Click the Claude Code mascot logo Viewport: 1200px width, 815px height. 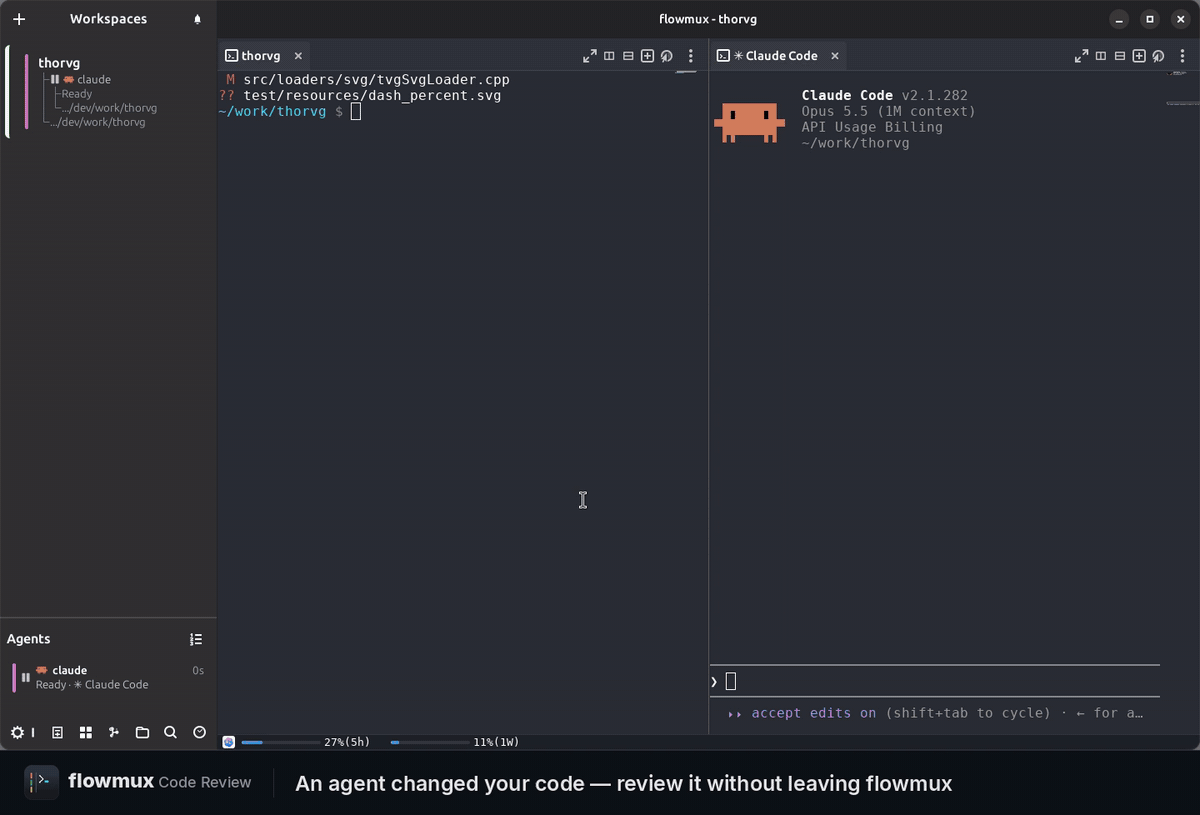[748, 122]
